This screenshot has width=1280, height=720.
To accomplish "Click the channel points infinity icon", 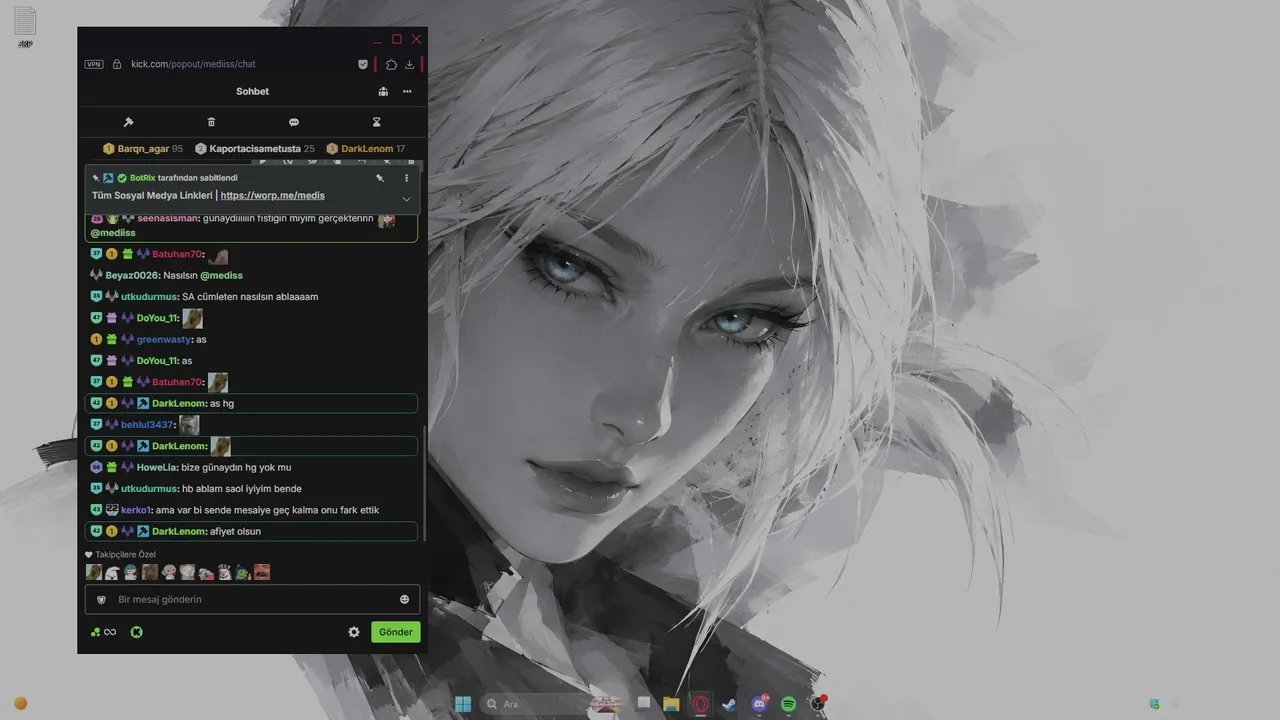I will coord(103,632).
